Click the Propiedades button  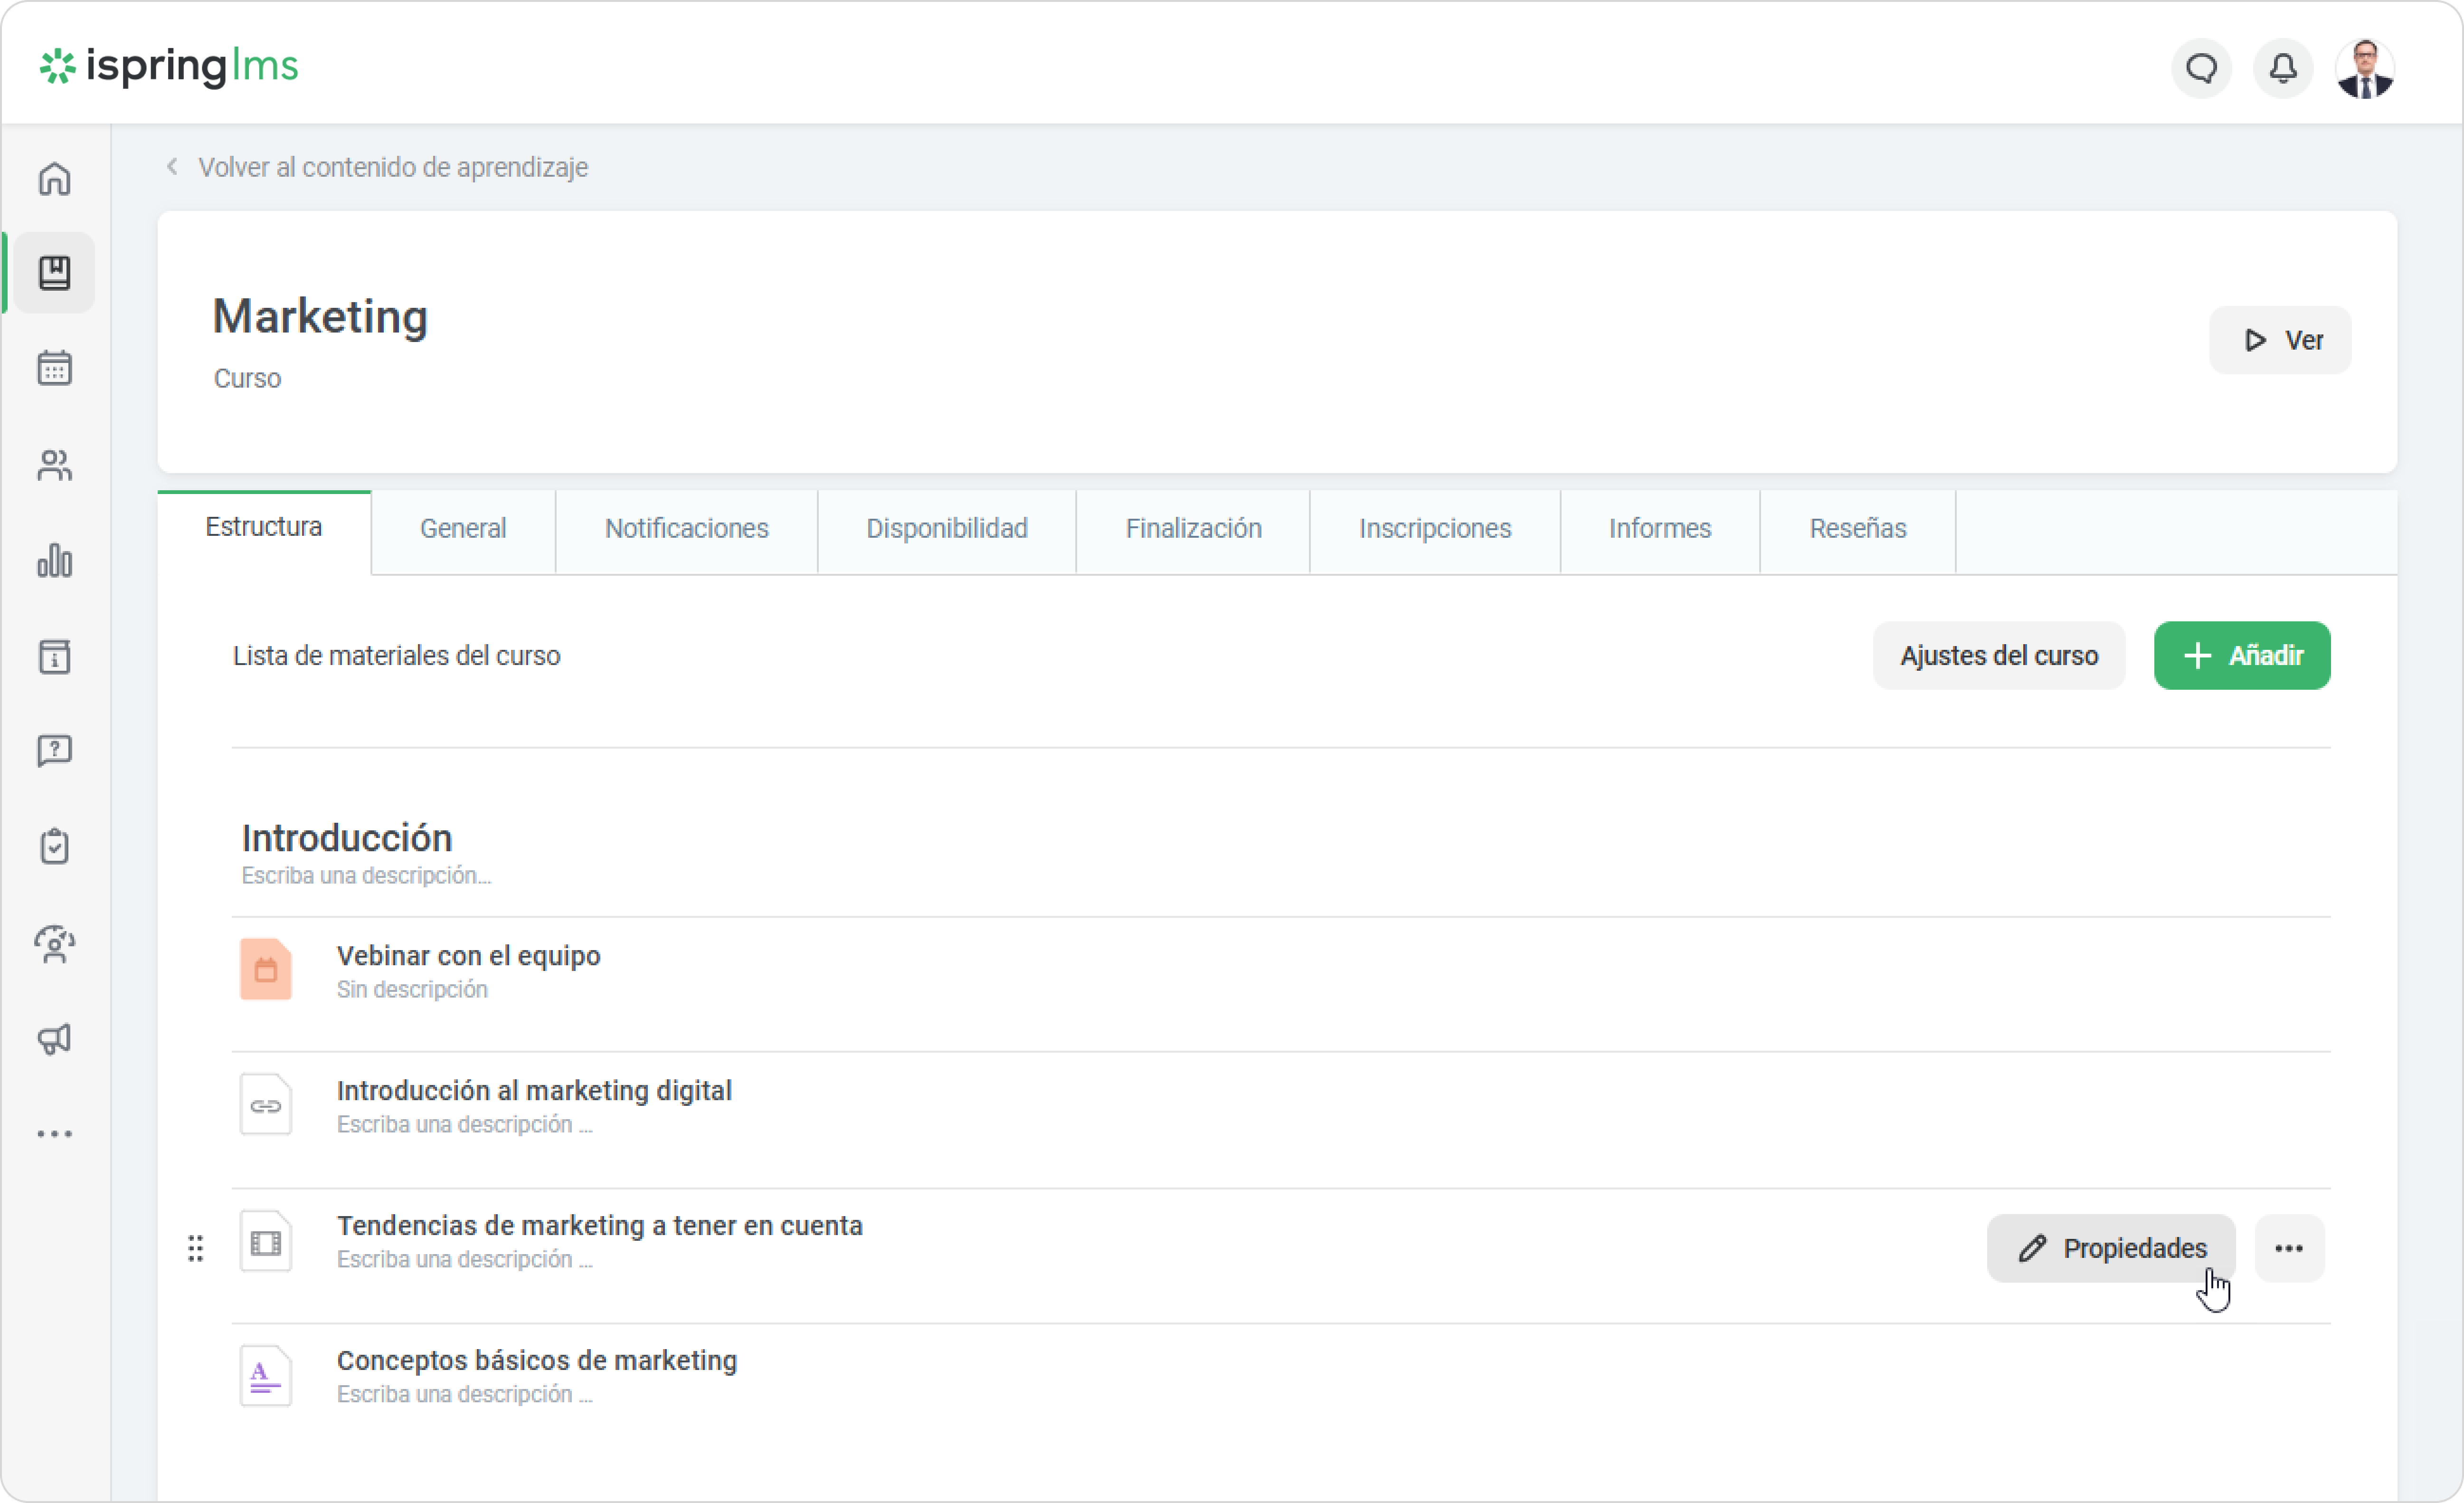[2110, 1248]
